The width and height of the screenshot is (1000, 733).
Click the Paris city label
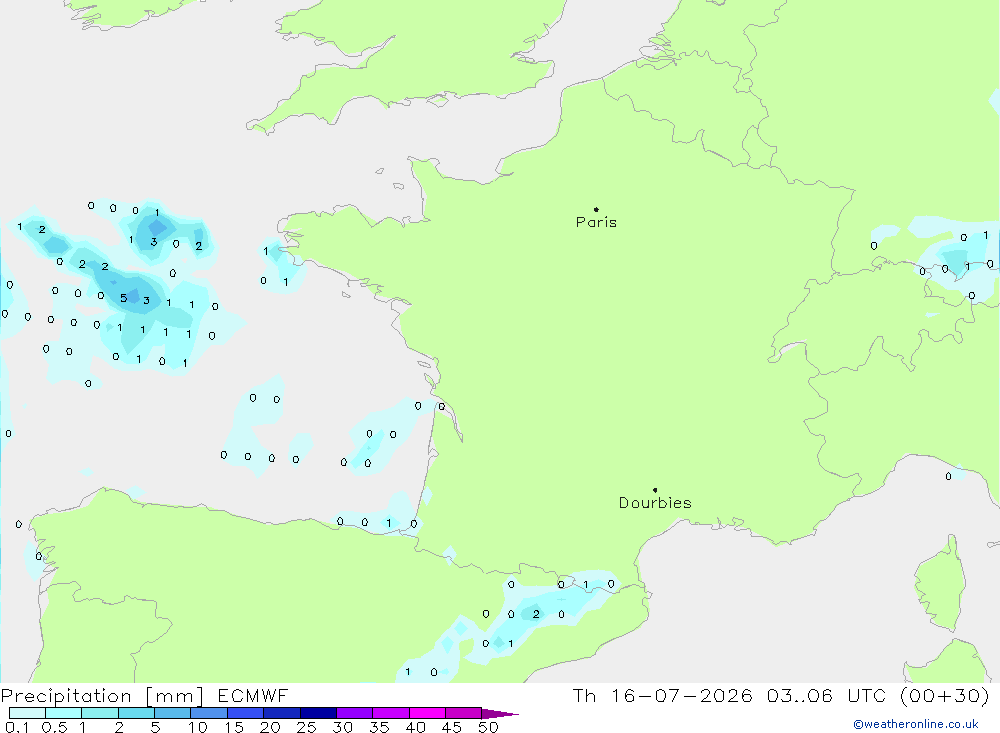point(596,222)
